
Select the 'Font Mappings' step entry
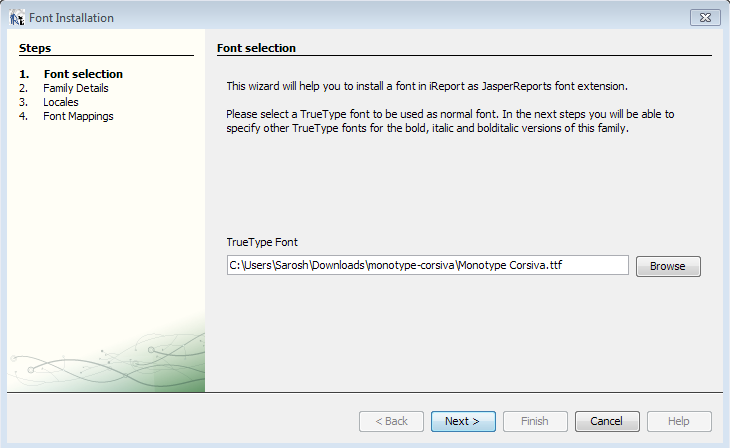click(x=78, y=116)
